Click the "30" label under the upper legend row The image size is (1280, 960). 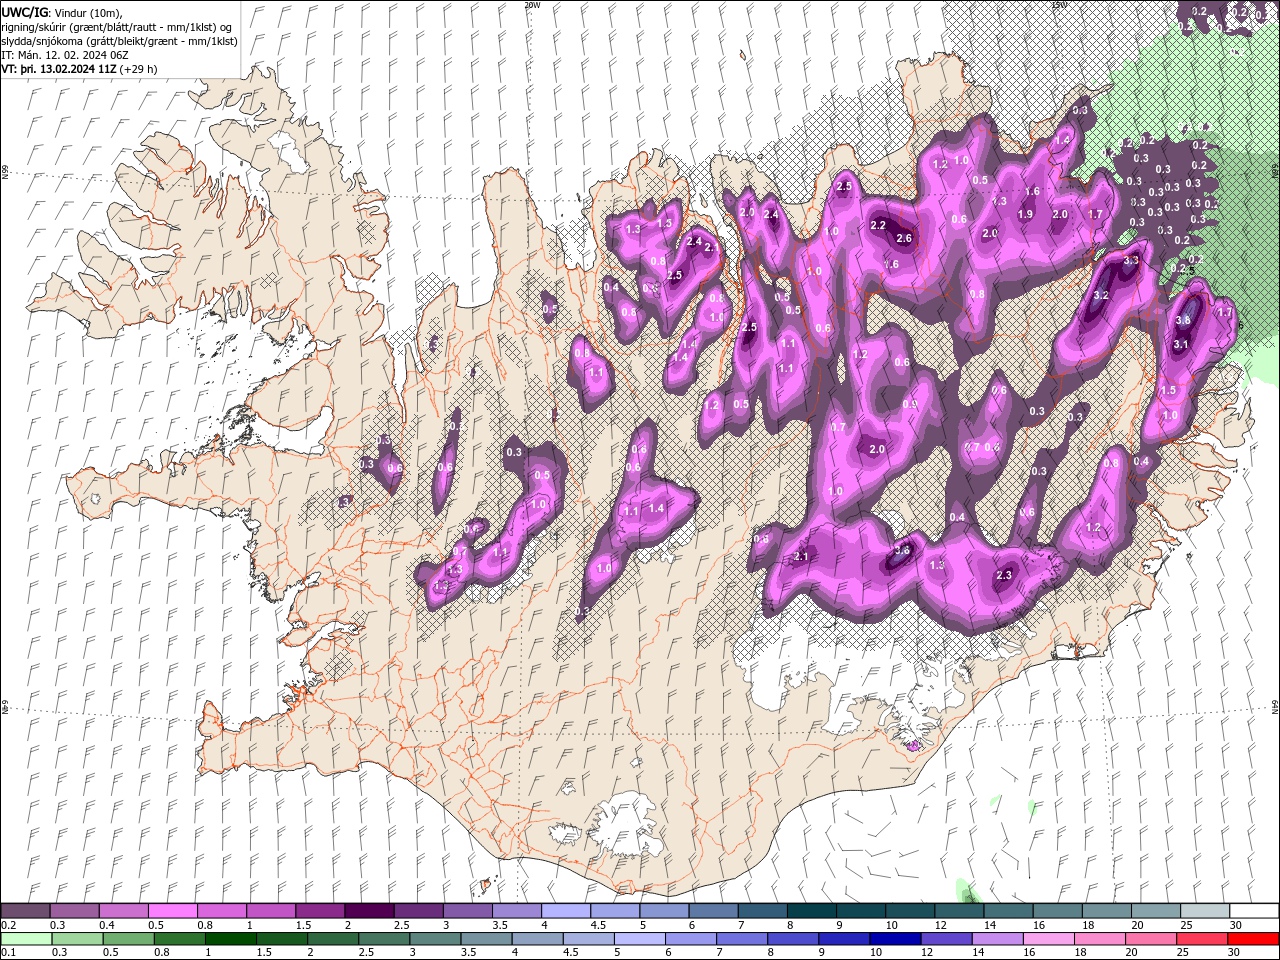[1237, 925]
